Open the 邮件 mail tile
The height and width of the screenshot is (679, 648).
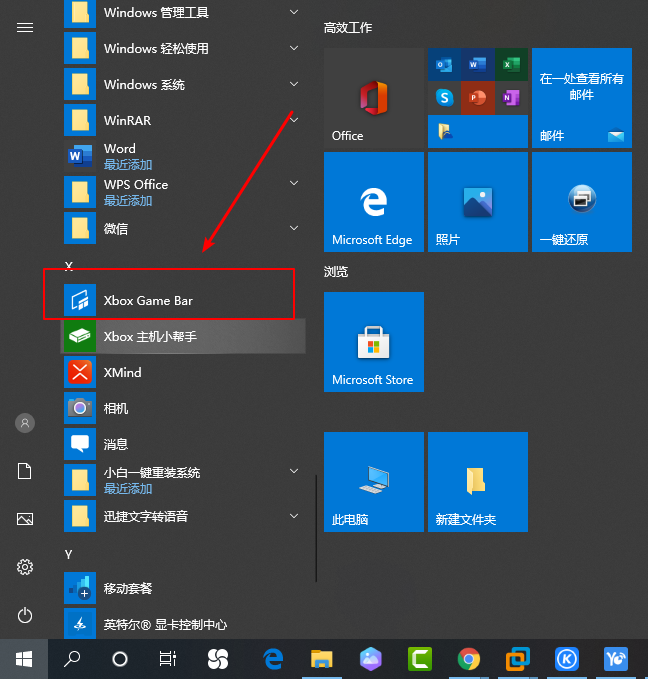[x=582, y=98]
